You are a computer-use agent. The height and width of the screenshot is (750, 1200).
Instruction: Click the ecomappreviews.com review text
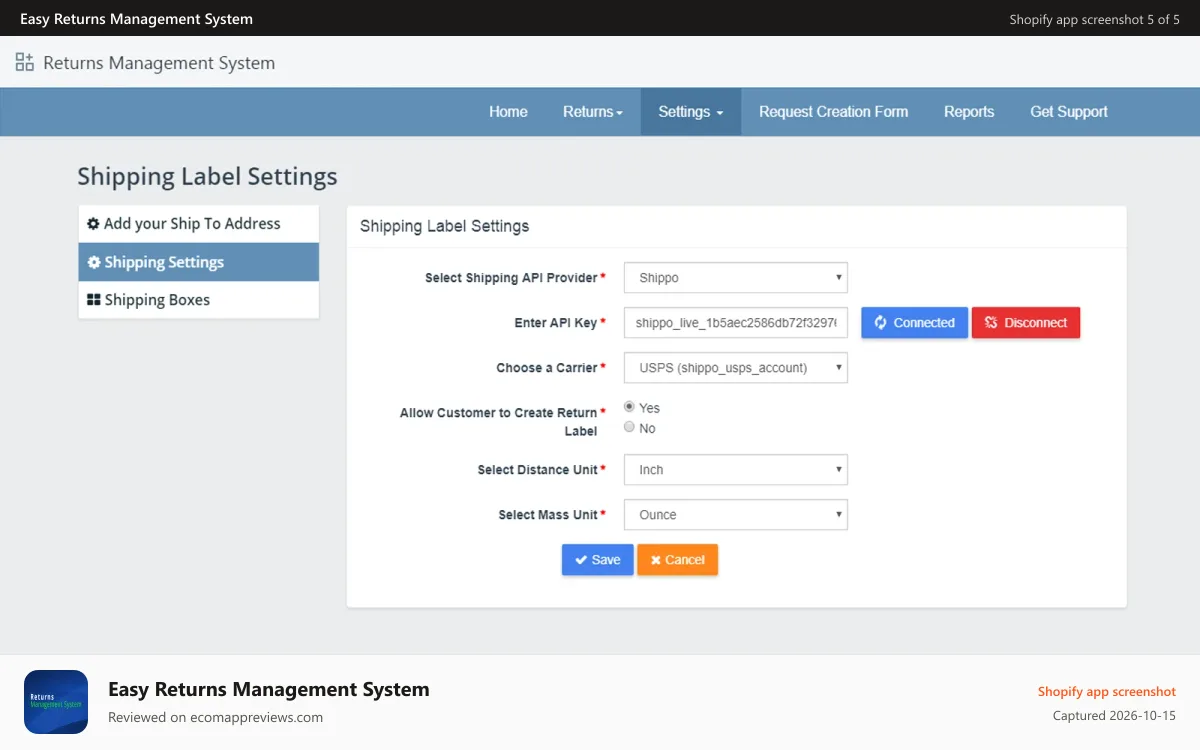(x=215, y=717)
